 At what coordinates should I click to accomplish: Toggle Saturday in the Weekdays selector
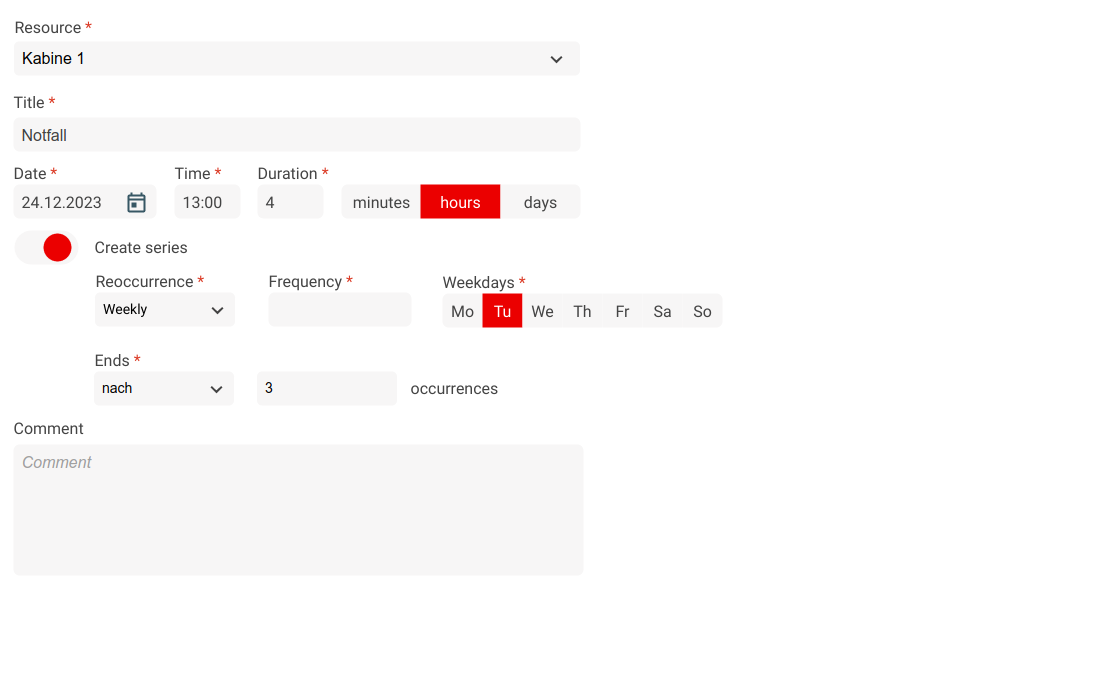[x=662, y=312]
